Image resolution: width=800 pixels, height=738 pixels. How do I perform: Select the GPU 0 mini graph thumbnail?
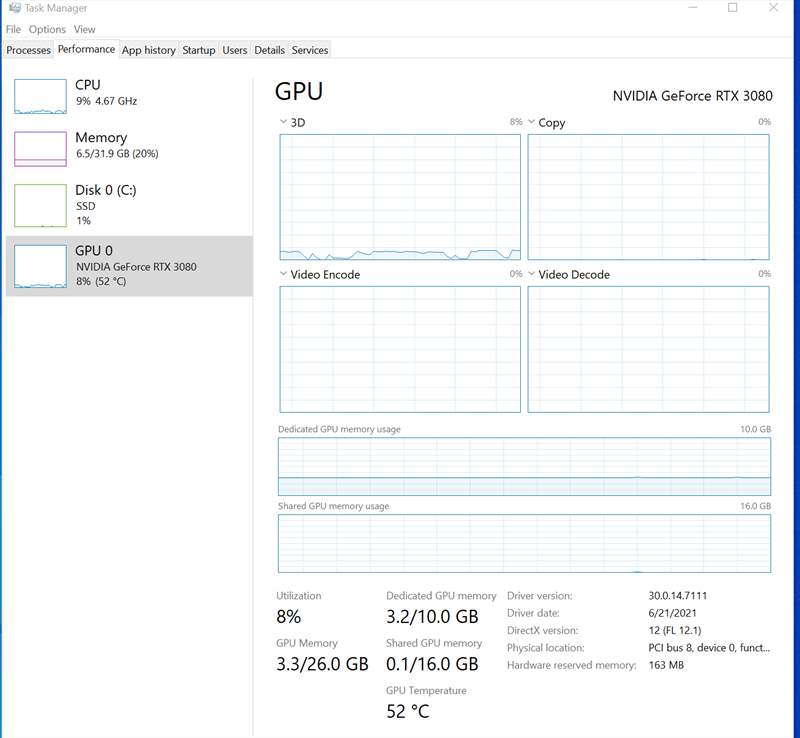40,266
